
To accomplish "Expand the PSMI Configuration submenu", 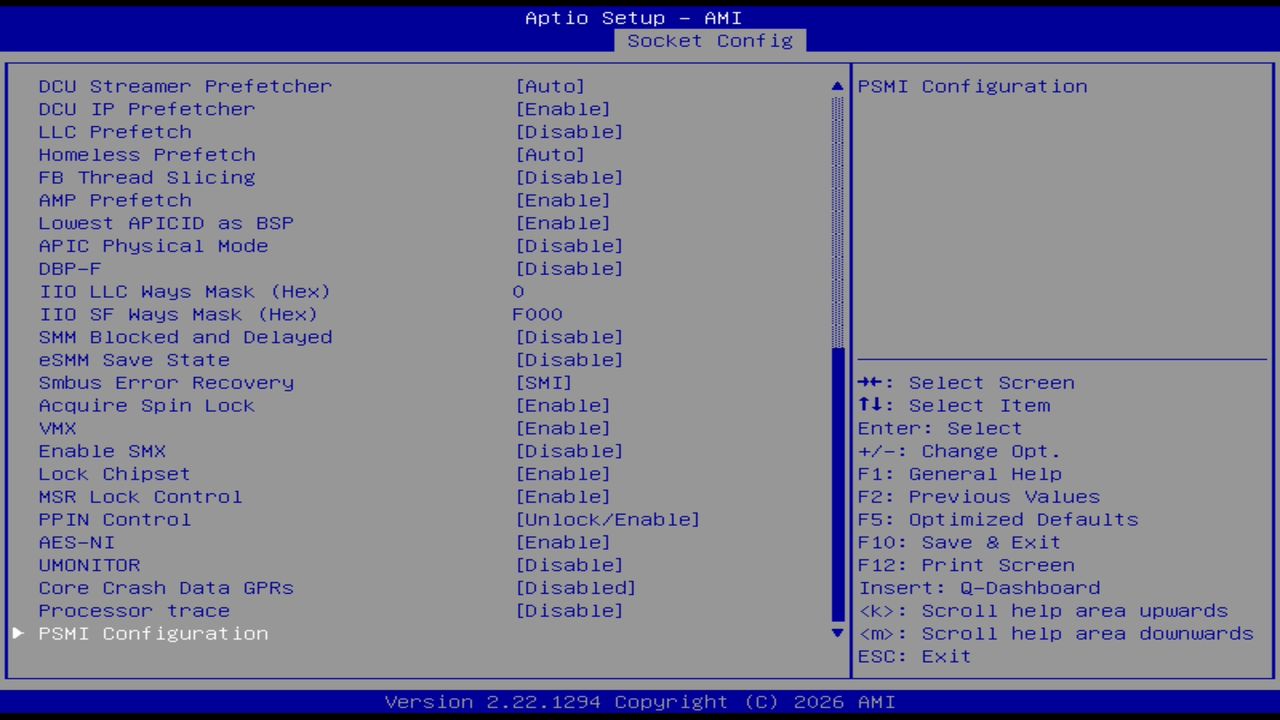I will [153, 633].
